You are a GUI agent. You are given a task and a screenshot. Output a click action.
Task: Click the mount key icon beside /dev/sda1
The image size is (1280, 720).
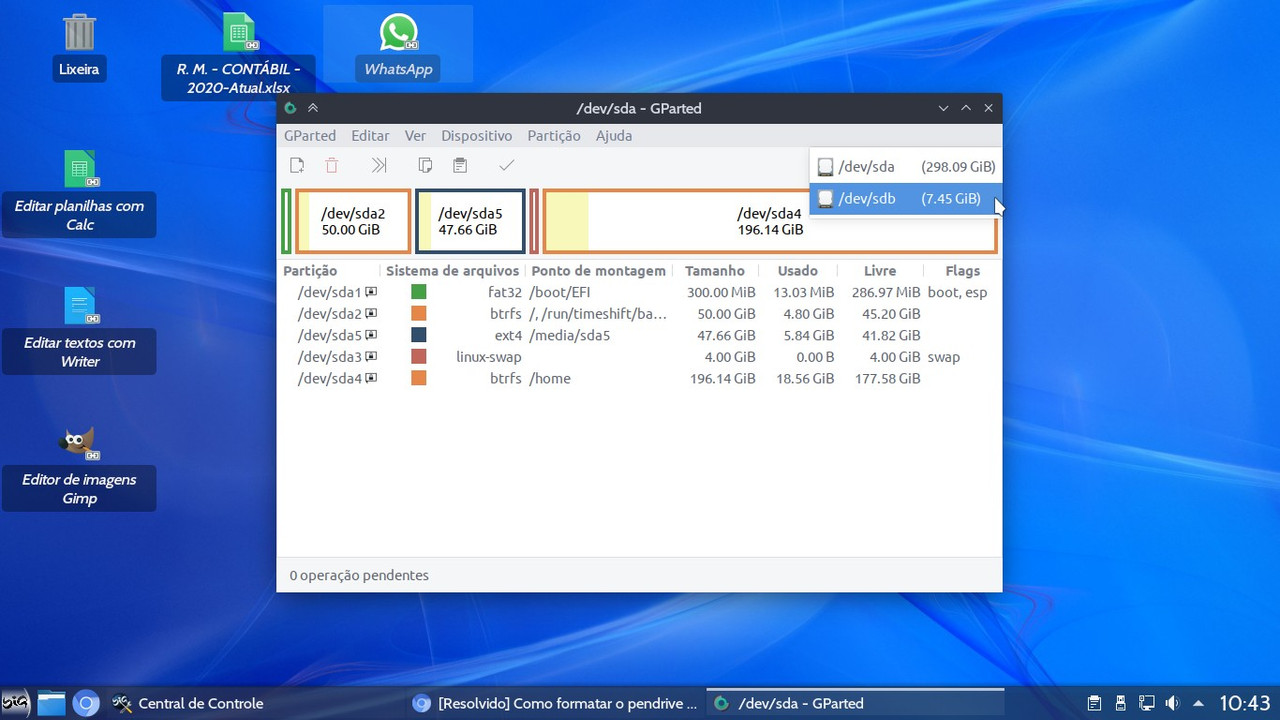[371, 292]
